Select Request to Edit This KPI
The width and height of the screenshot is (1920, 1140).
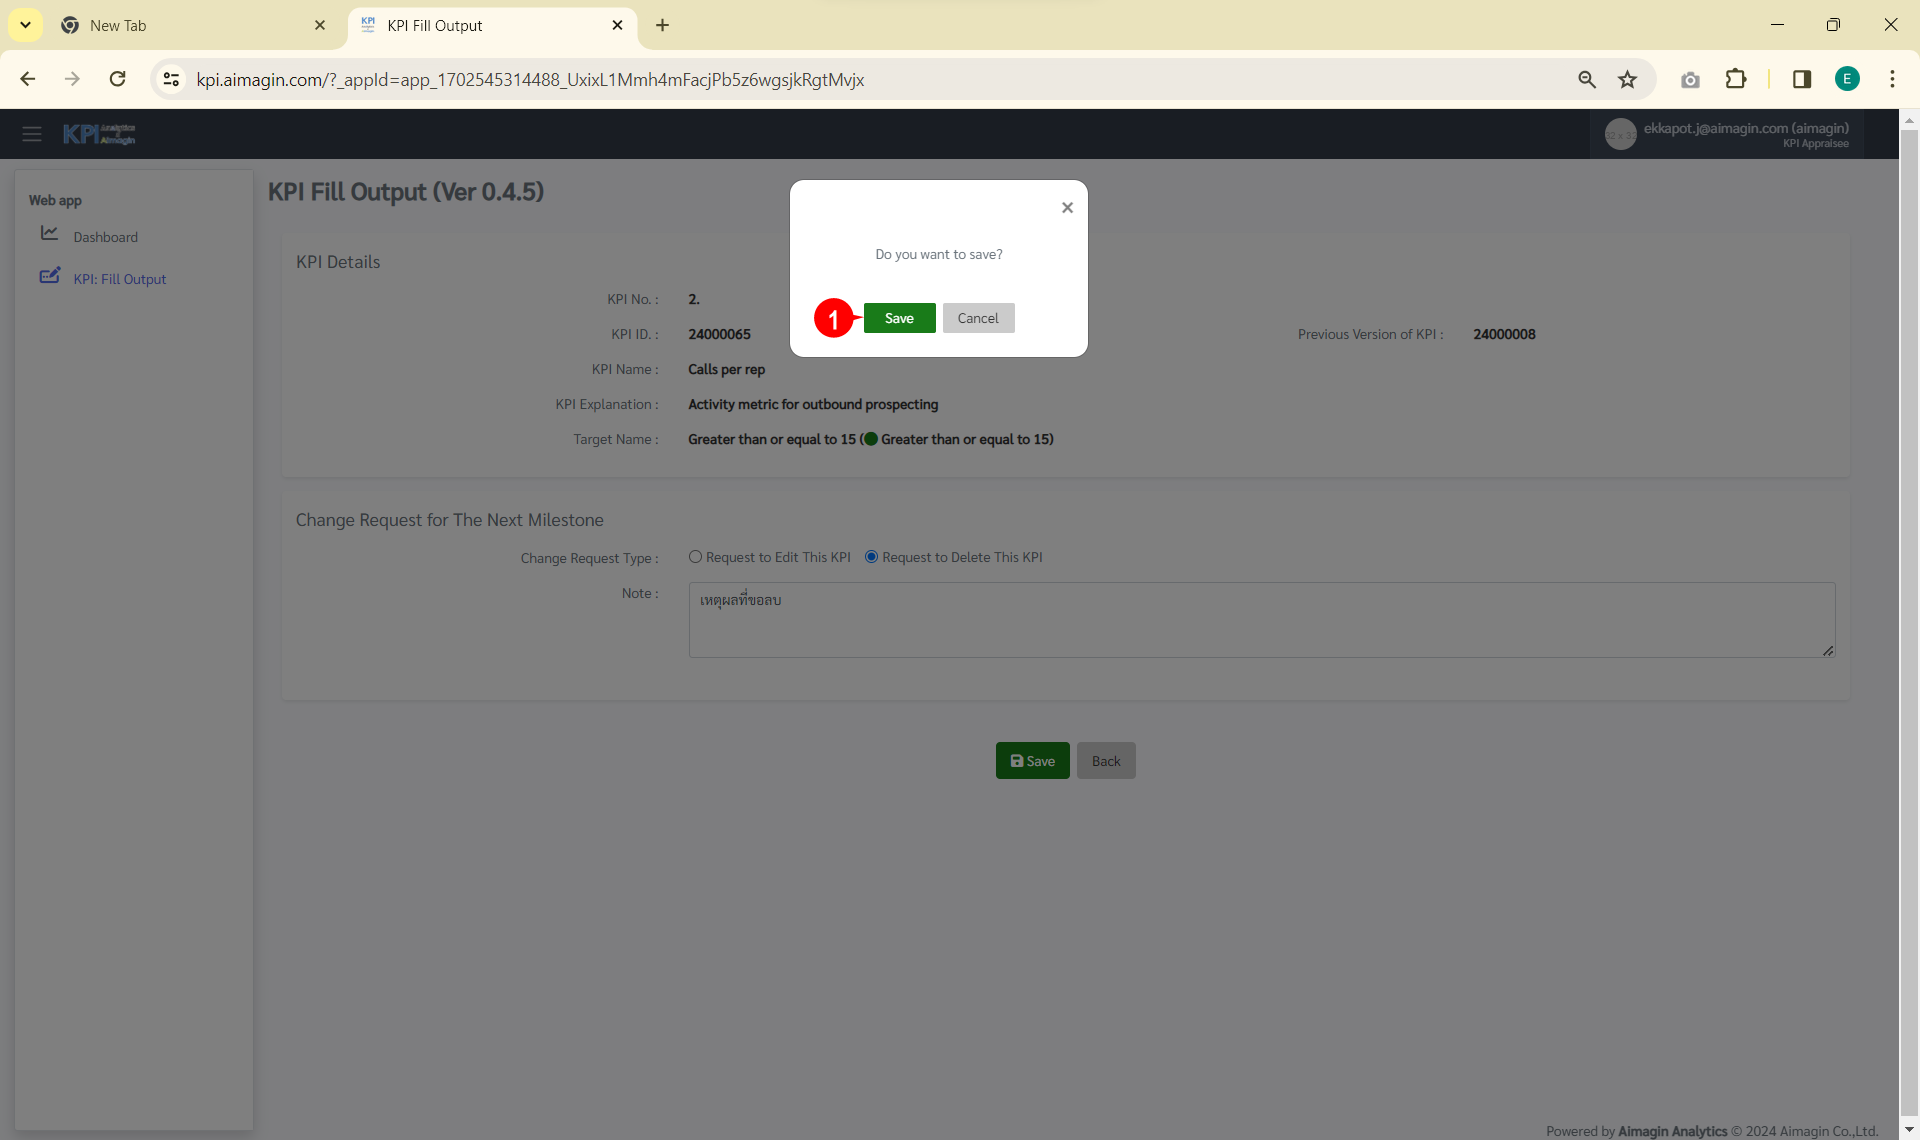coord(695,557)
